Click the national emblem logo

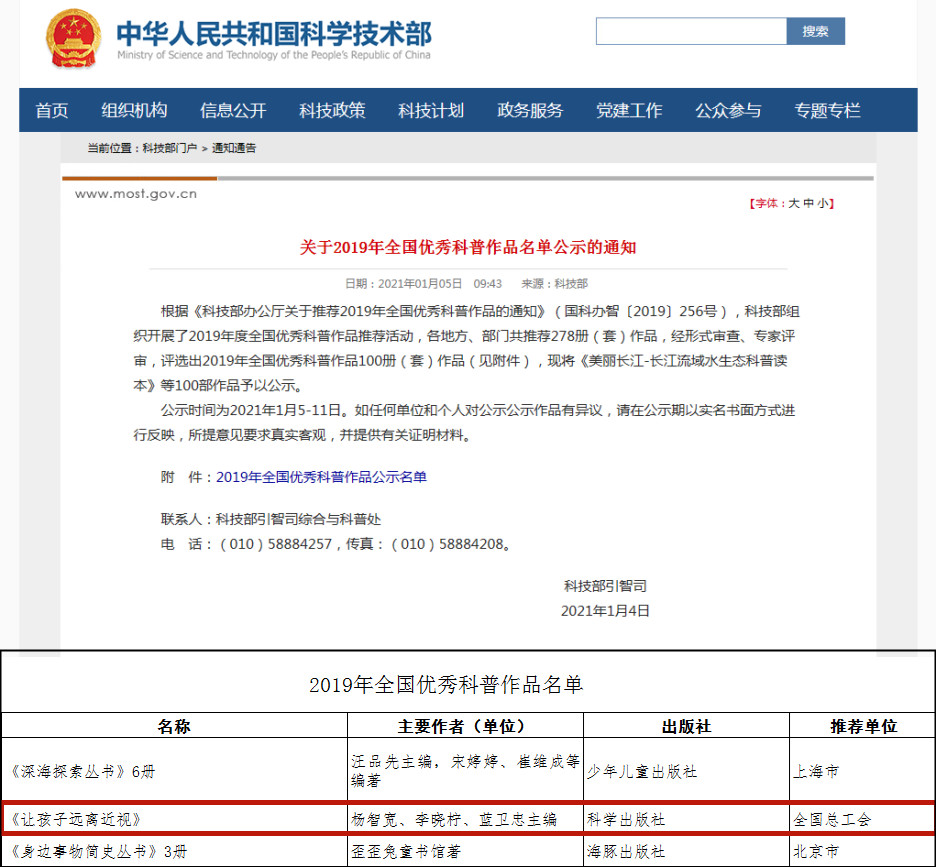coord(72,39)
